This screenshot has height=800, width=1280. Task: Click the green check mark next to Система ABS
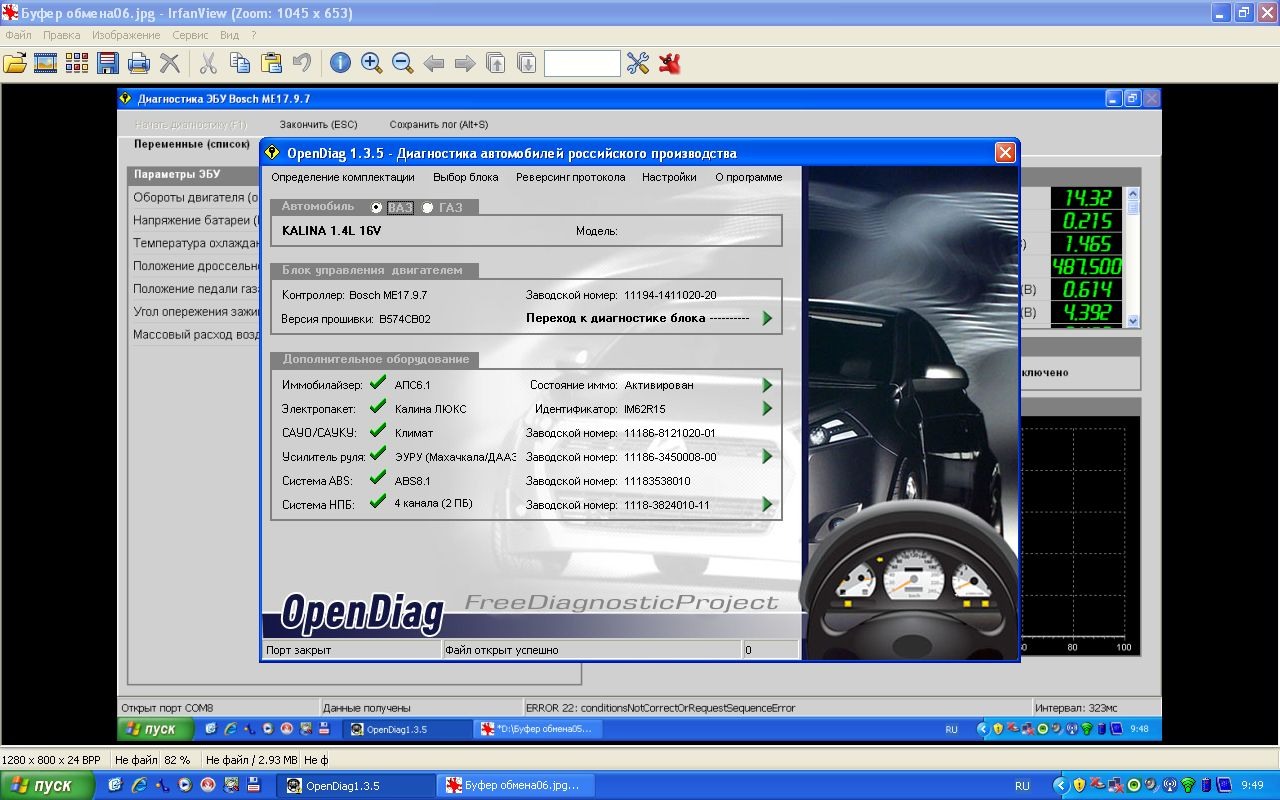pos(377,478)
